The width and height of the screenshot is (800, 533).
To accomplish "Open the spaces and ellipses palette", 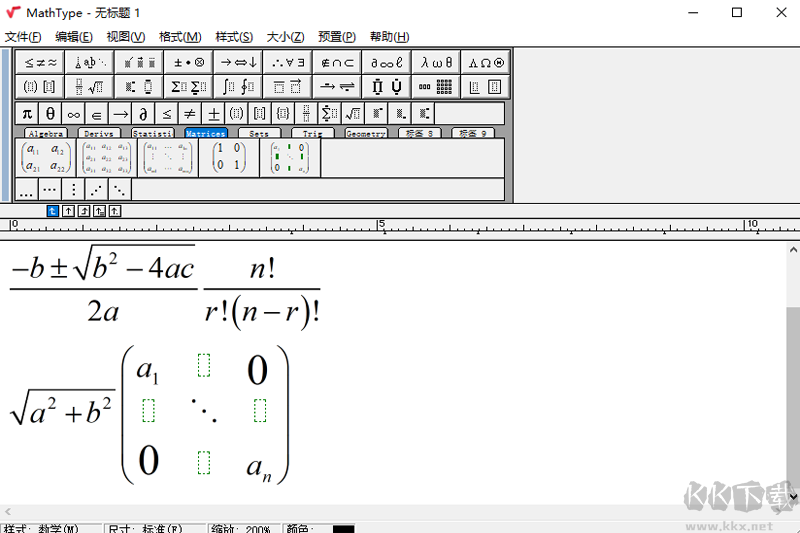I will click(x=90, y=62).
